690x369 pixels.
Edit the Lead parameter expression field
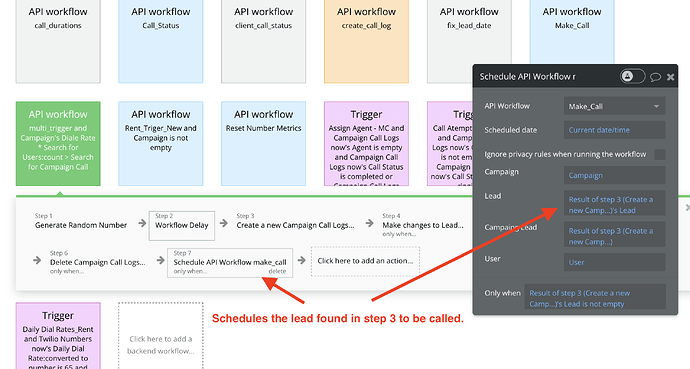tap(614, 203)
